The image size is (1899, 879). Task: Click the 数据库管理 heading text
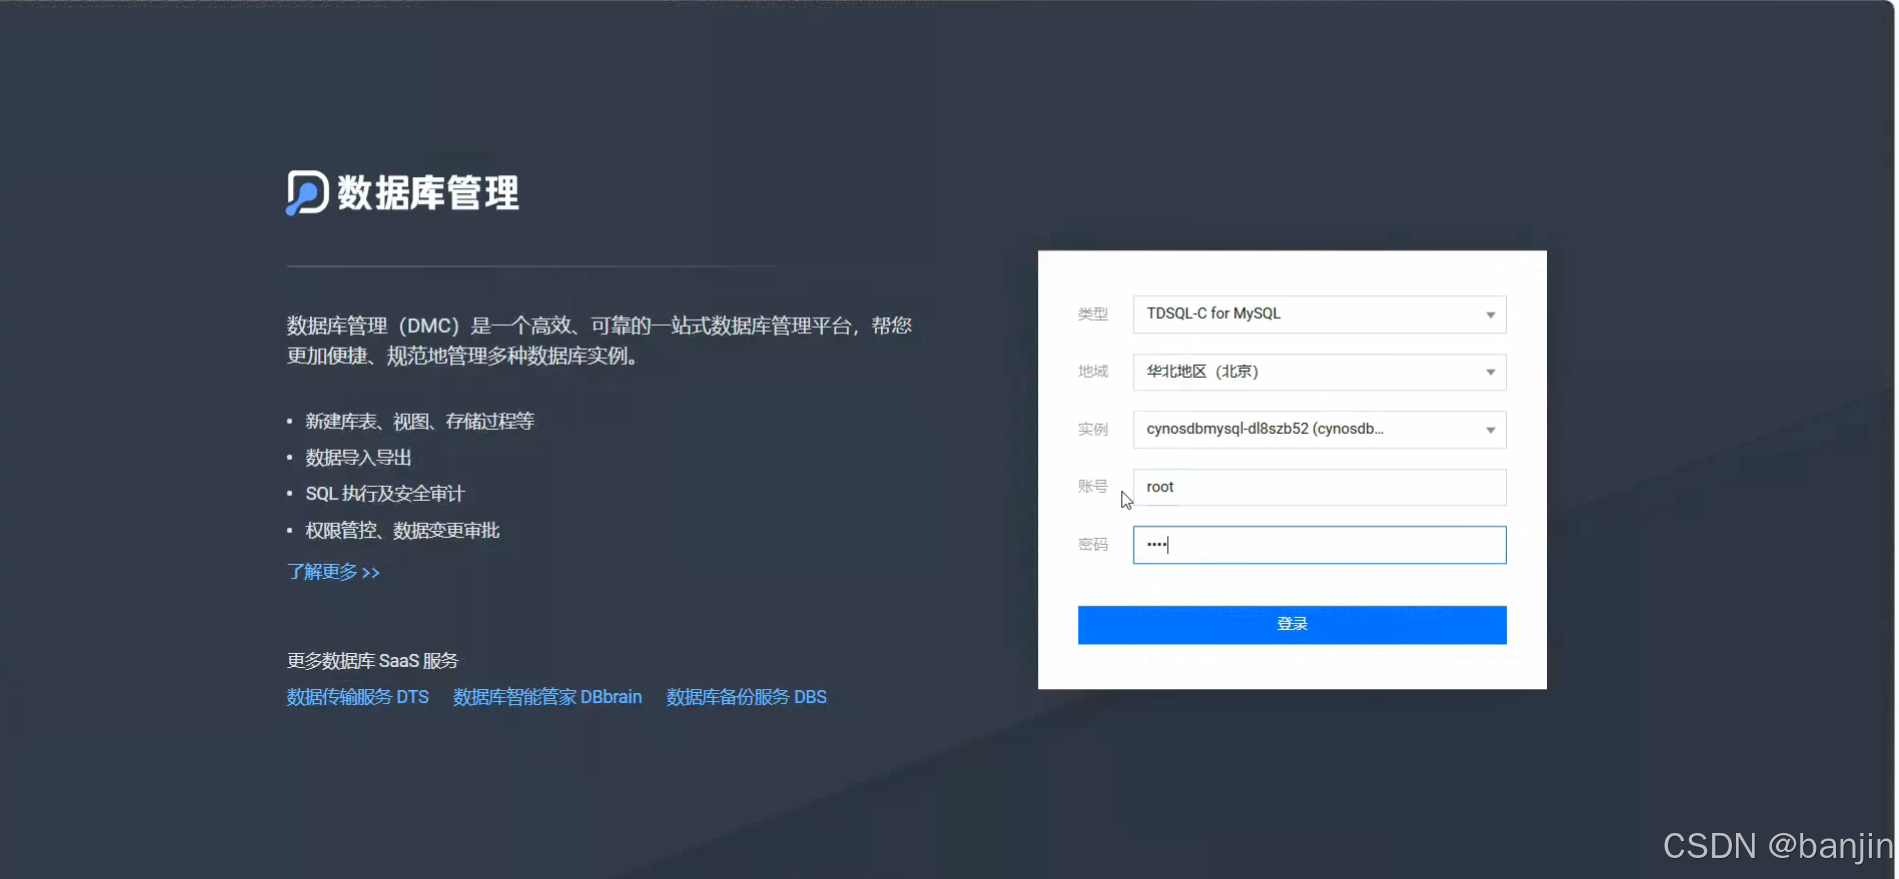[428, 193]
